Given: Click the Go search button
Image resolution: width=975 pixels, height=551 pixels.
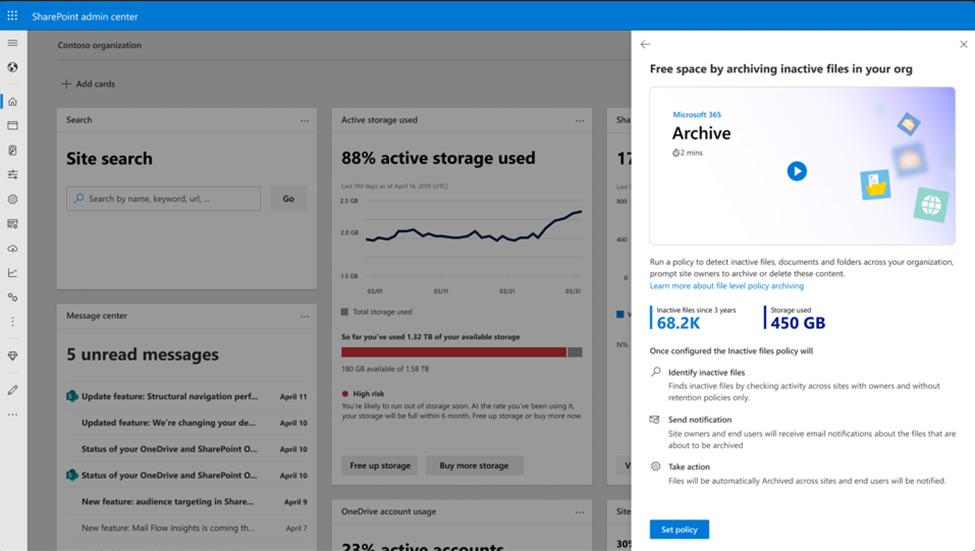Looking at the screenshot, I should tap(289, 198).
